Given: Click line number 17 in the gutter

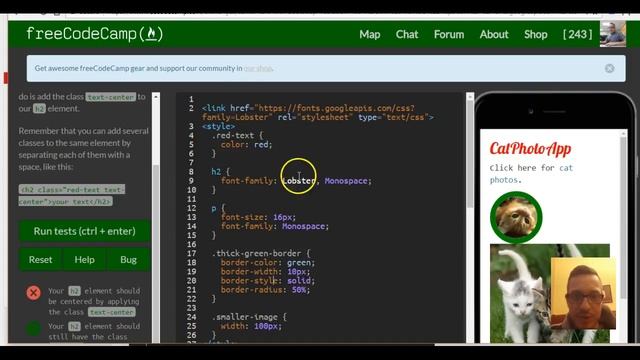Looking at the screenshot, I should click(191, 253).
